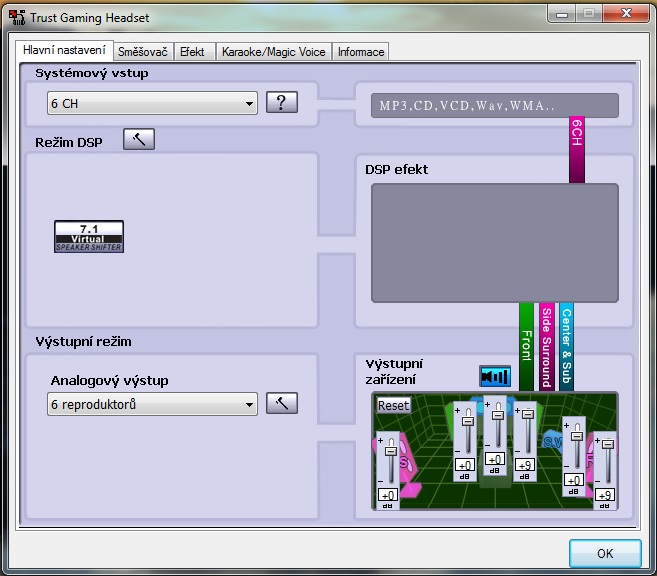Open DSP mode settings hammer icon
Viewport: 657px width, 576px height.
click(x=139, y=140)
